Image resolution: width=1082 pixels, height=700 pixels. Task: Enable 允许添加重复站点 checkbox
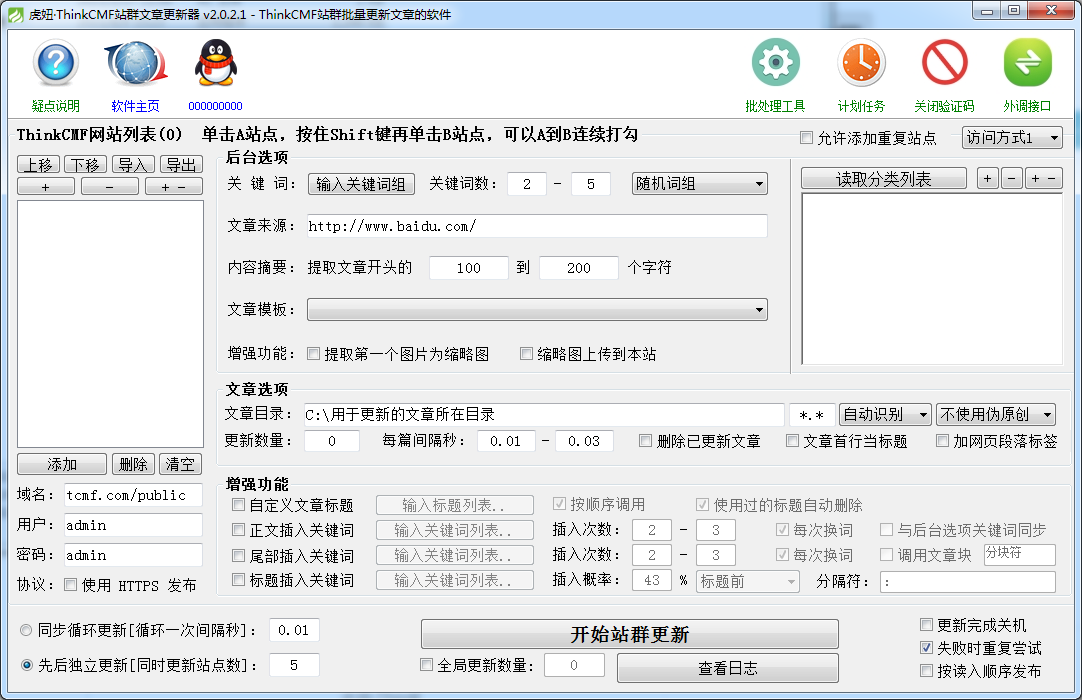click(806, 137)
